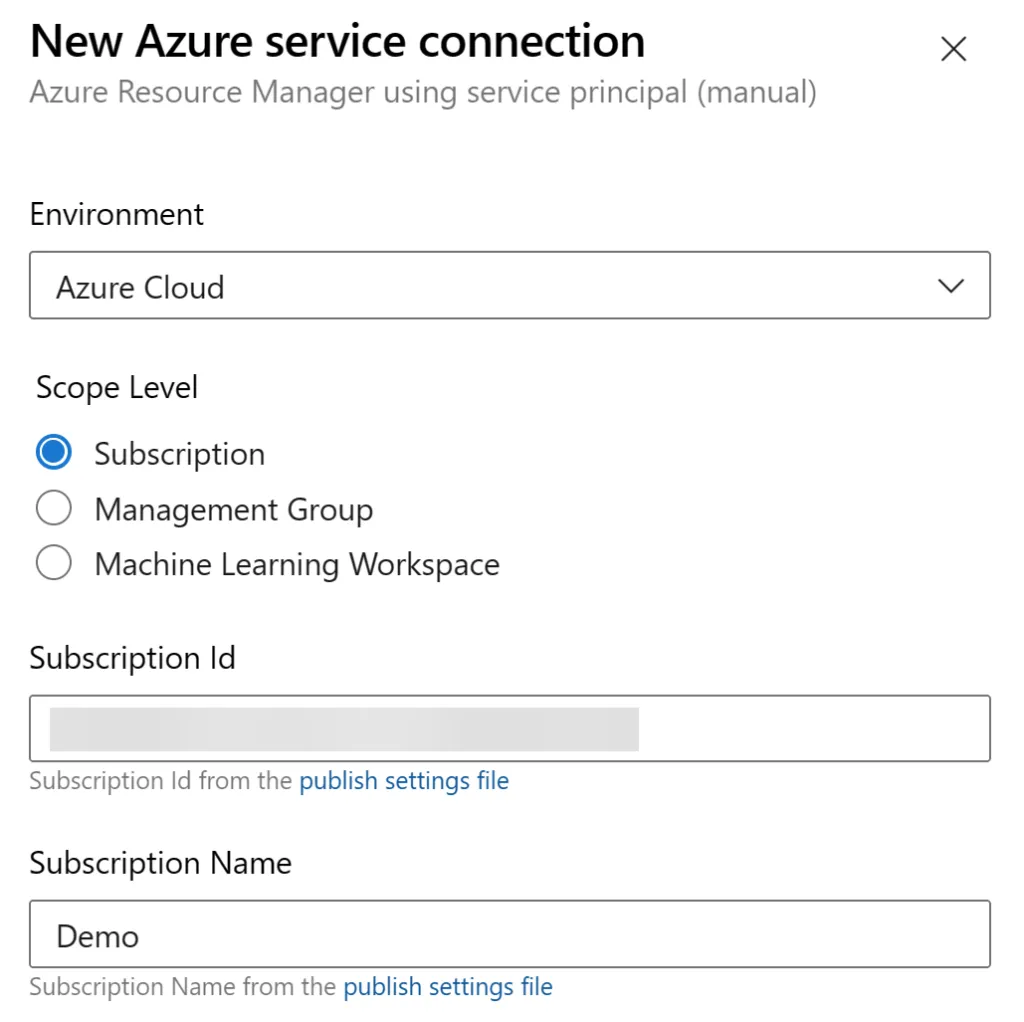Focus the Subscription Name field containing Demo
The image size is (1024, 1022).
(x=510, y=933)
